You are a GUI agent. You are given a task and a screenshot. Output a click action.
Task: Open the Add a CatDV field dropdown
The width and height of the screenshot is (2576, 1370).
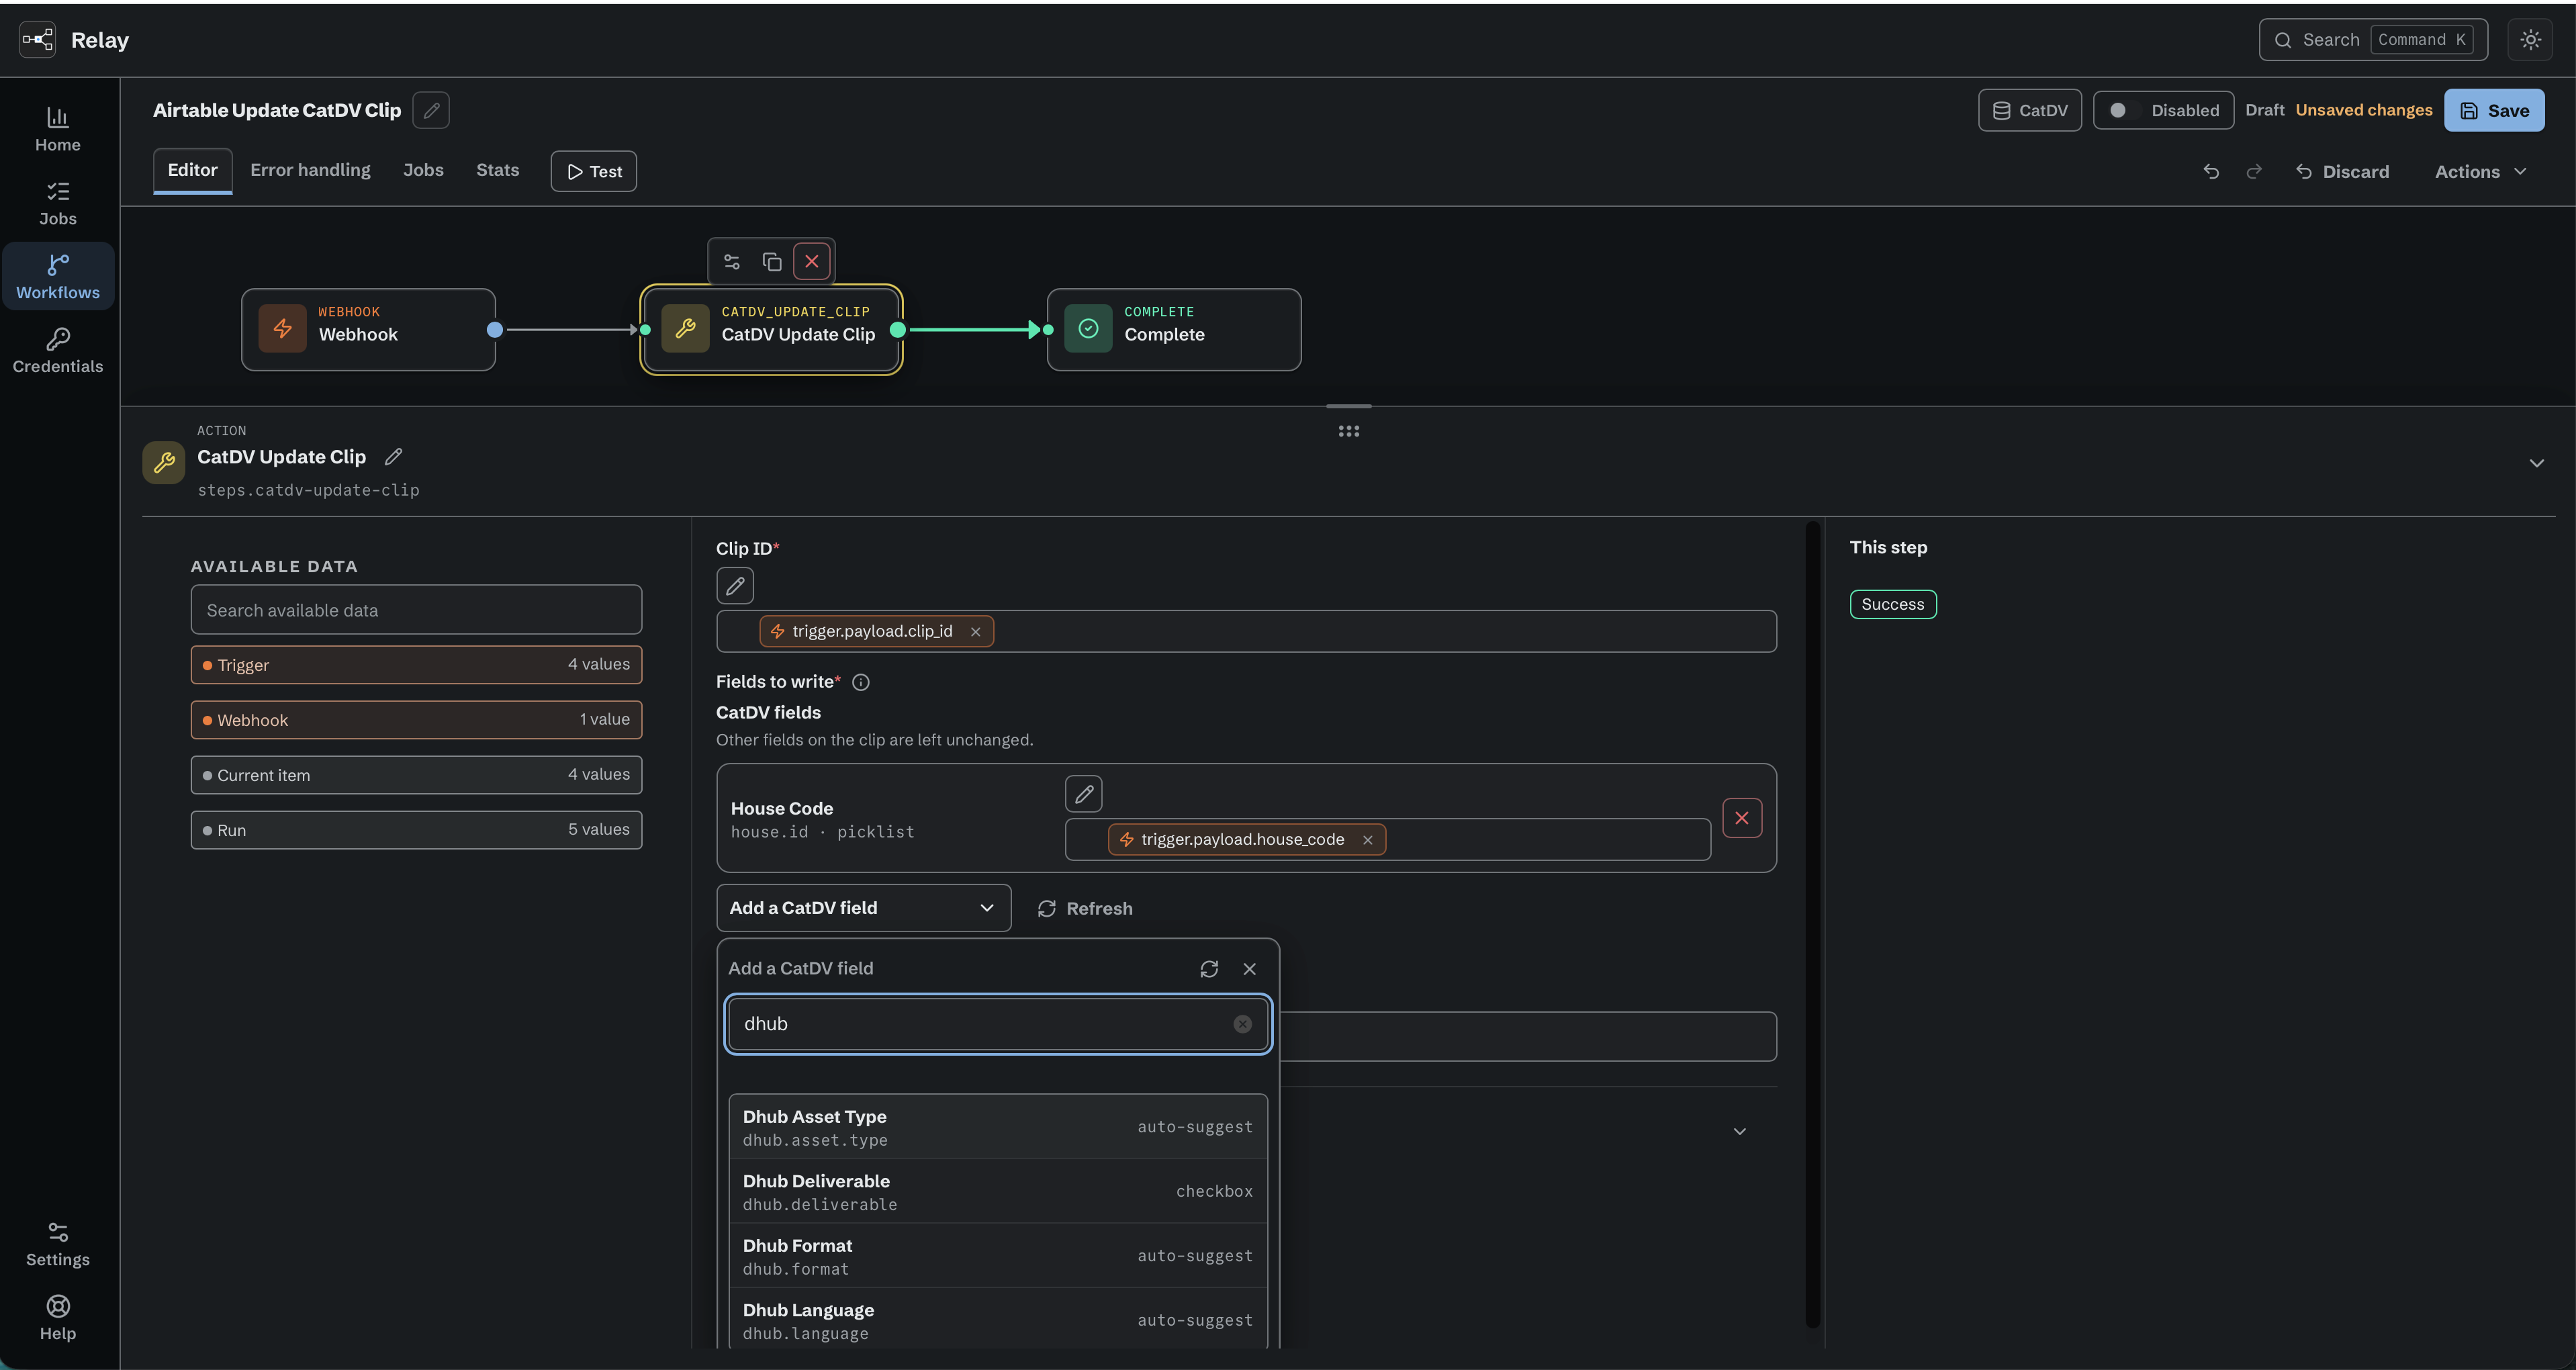[864, 908]
